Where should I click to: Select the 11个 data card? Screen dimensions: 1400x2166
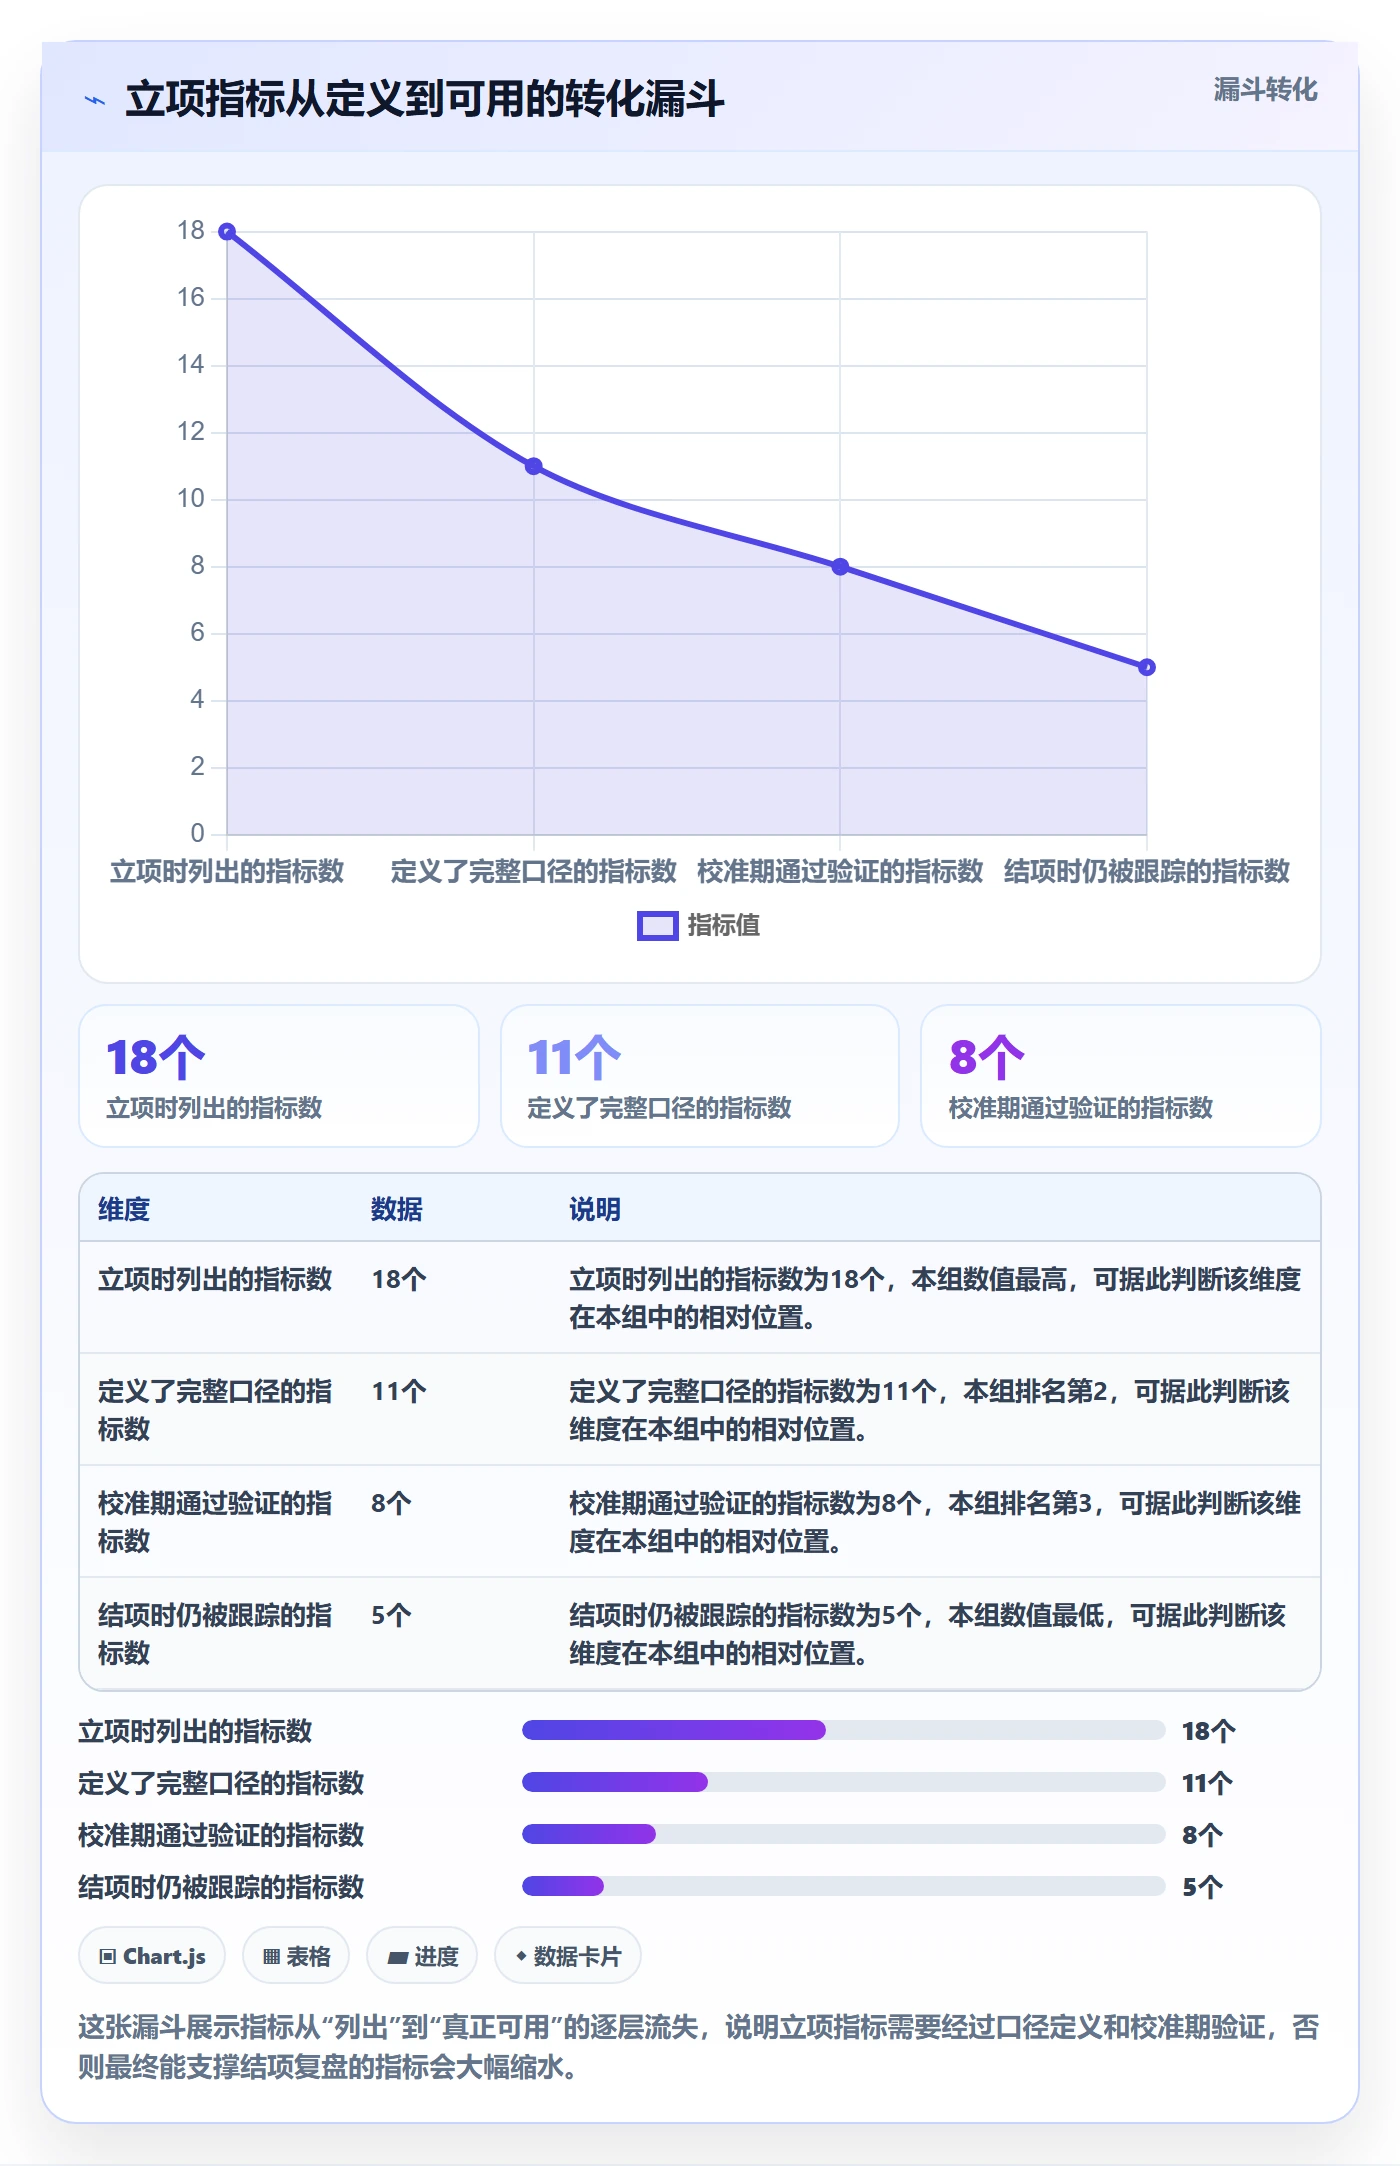[700, 1075]
